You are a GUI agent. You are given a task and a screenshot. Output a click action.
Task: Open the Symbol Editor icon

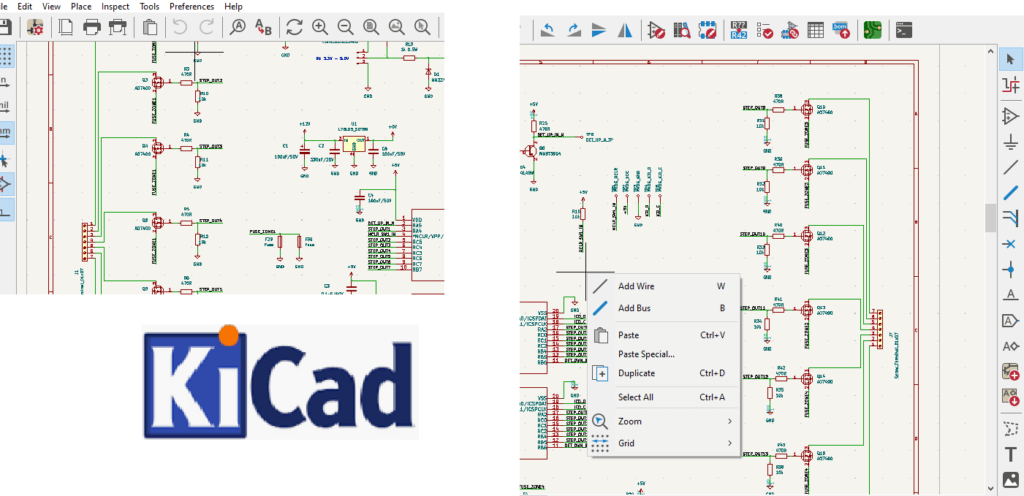[x=656, y=30]
